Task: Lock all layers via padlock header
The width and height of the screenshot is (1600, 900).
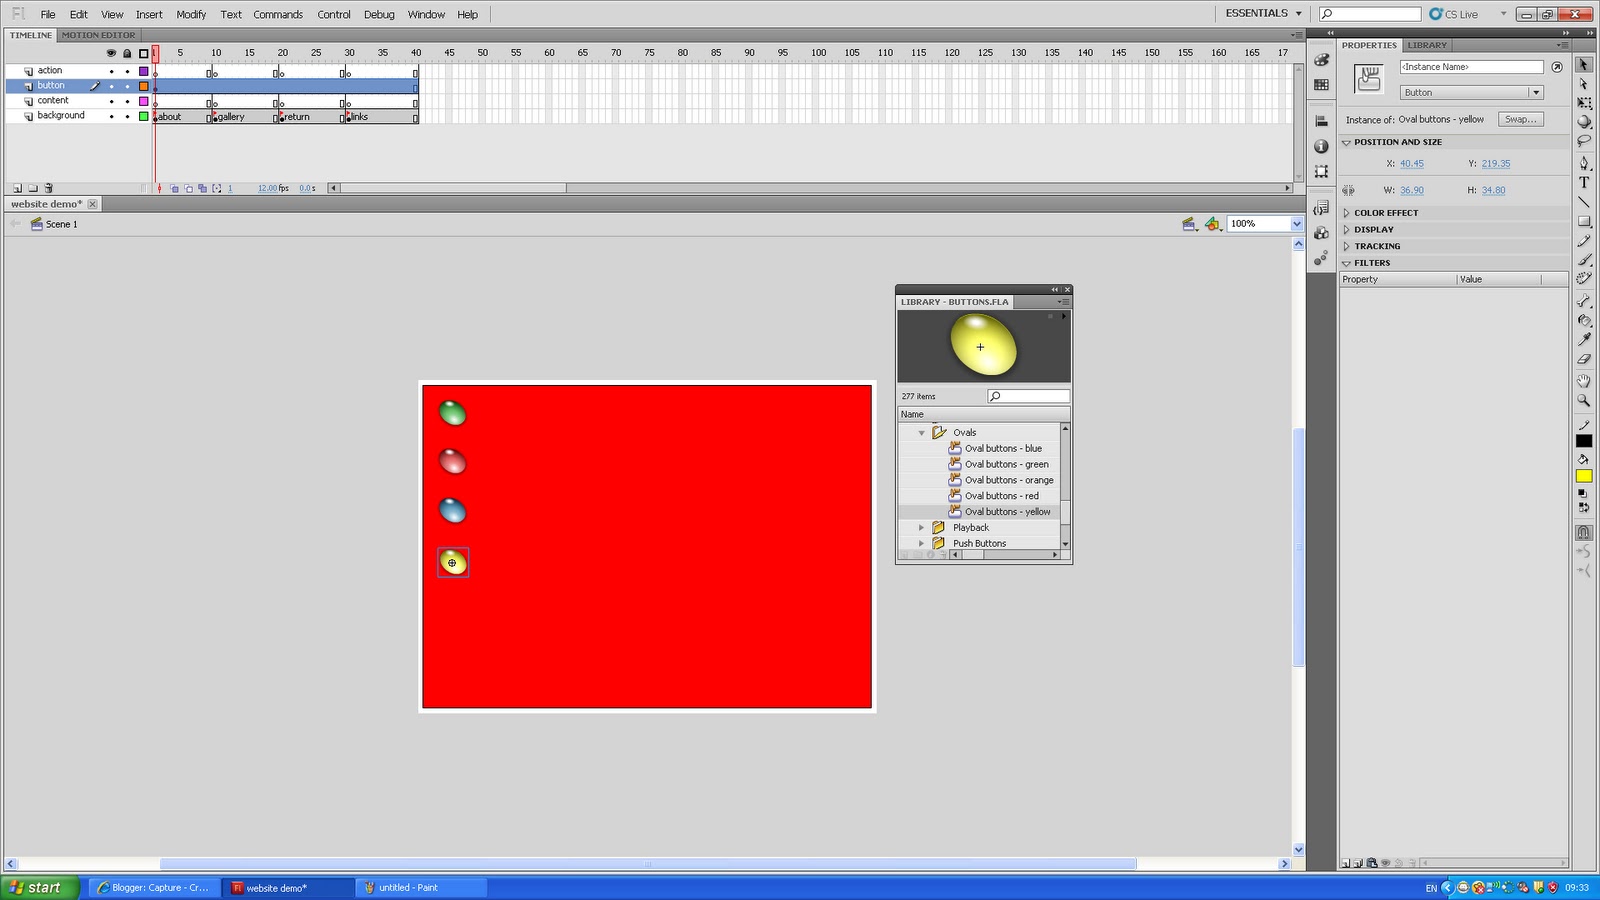Action: [127, 53]
